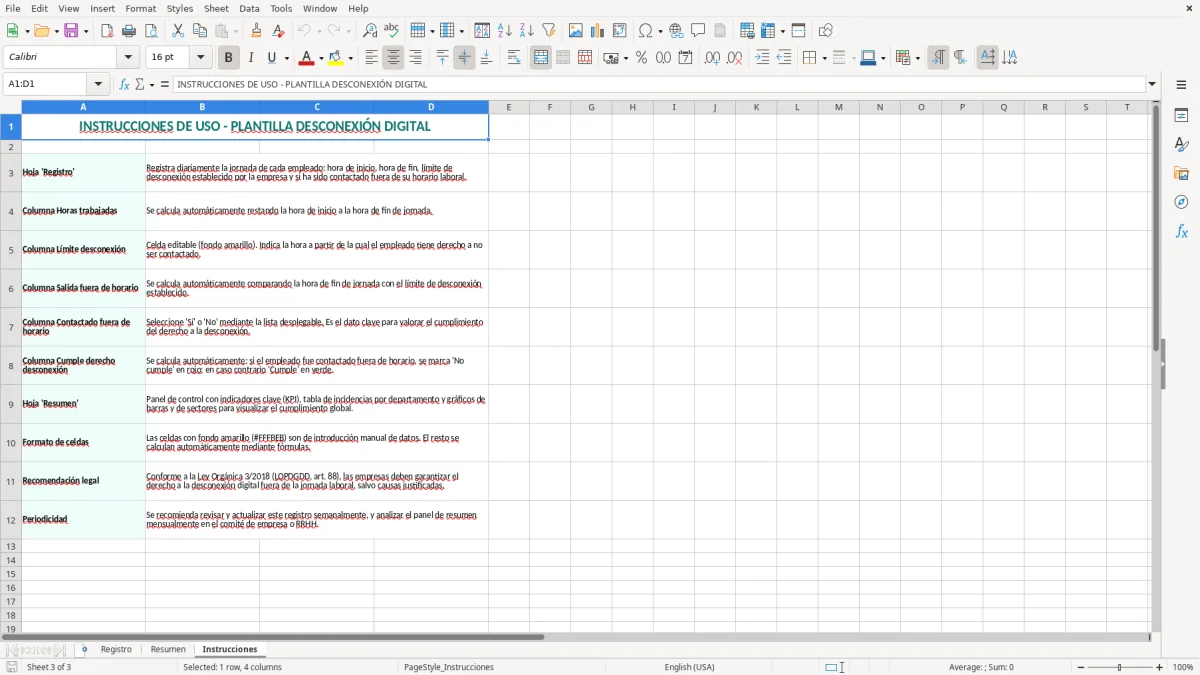Open the Select Function sigma dropdown

pos(152,85)
